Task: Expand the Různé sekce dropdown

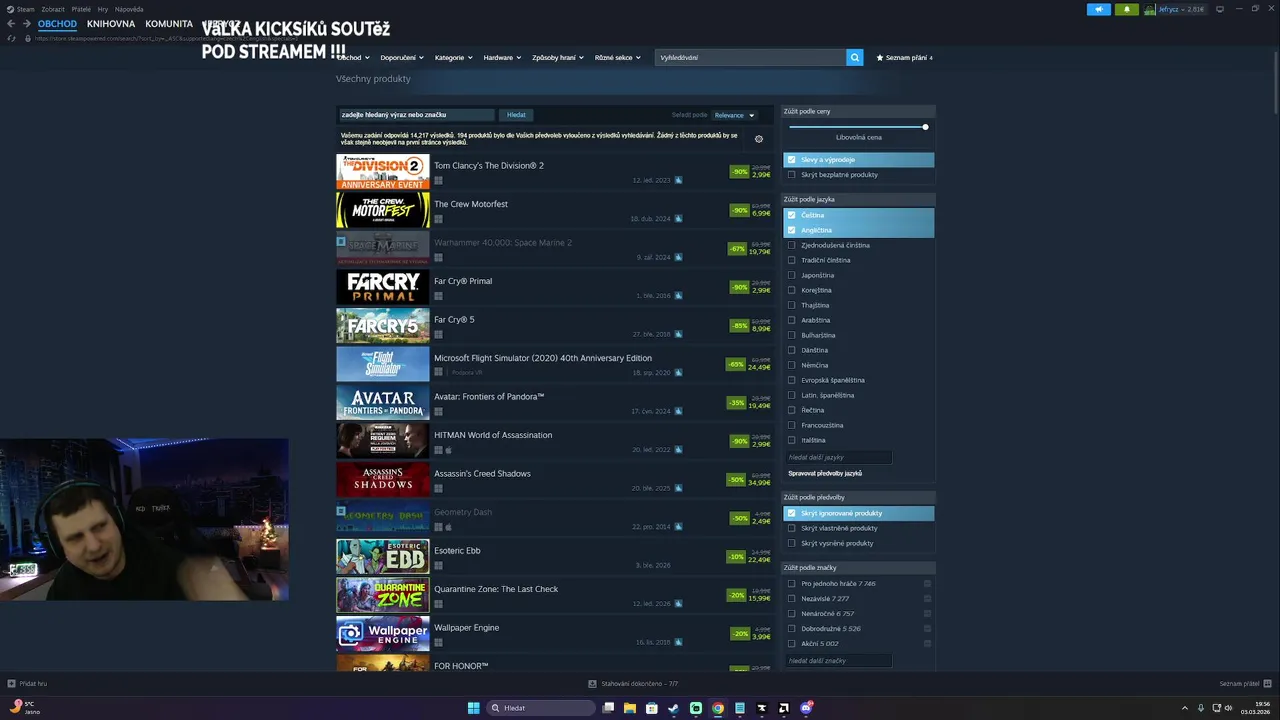Action: tap(617, 57)
